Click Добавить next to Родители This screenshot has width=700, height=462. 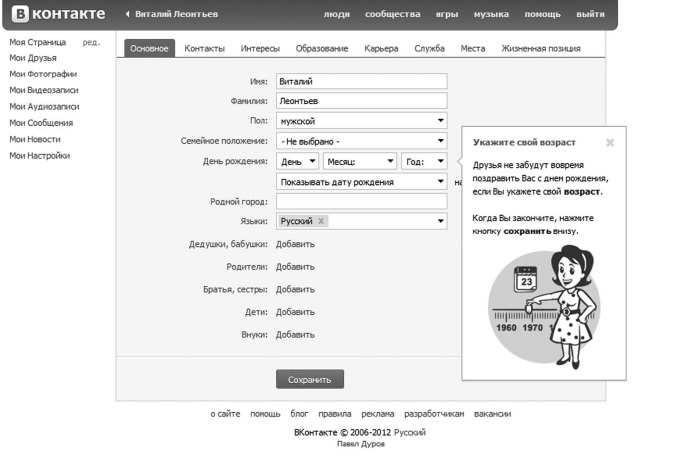(295, 267)
